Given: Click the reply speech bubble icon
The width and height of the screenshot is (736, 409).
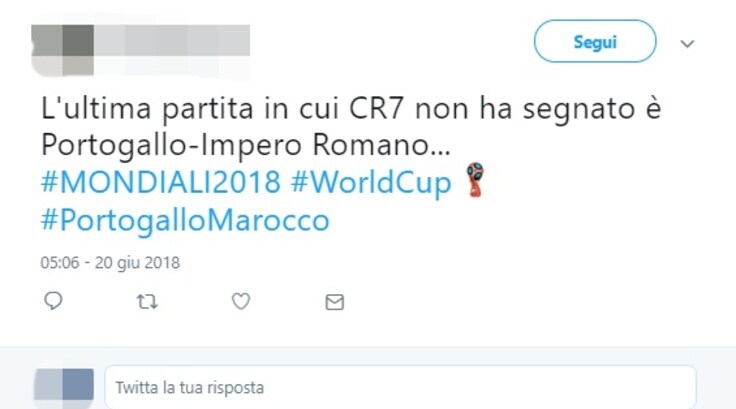Looking at the screenshot, I should [53, 301].
